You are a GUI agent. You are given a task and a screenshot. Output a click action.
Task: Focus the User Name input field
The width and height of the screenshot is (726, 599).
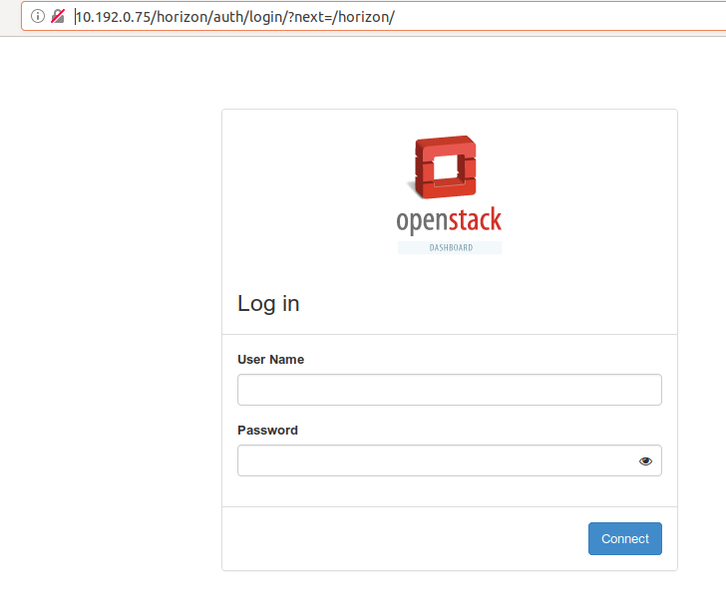(449, 390)
